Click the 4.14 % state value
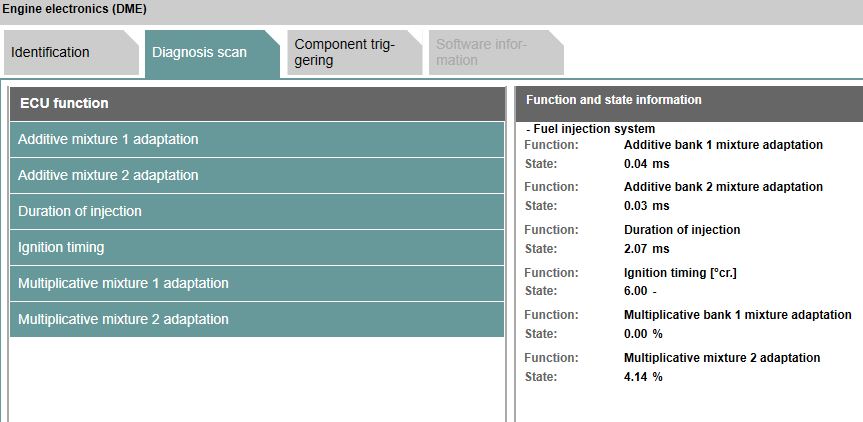Screen dimensions: 863x422 (x=643, y=377)
